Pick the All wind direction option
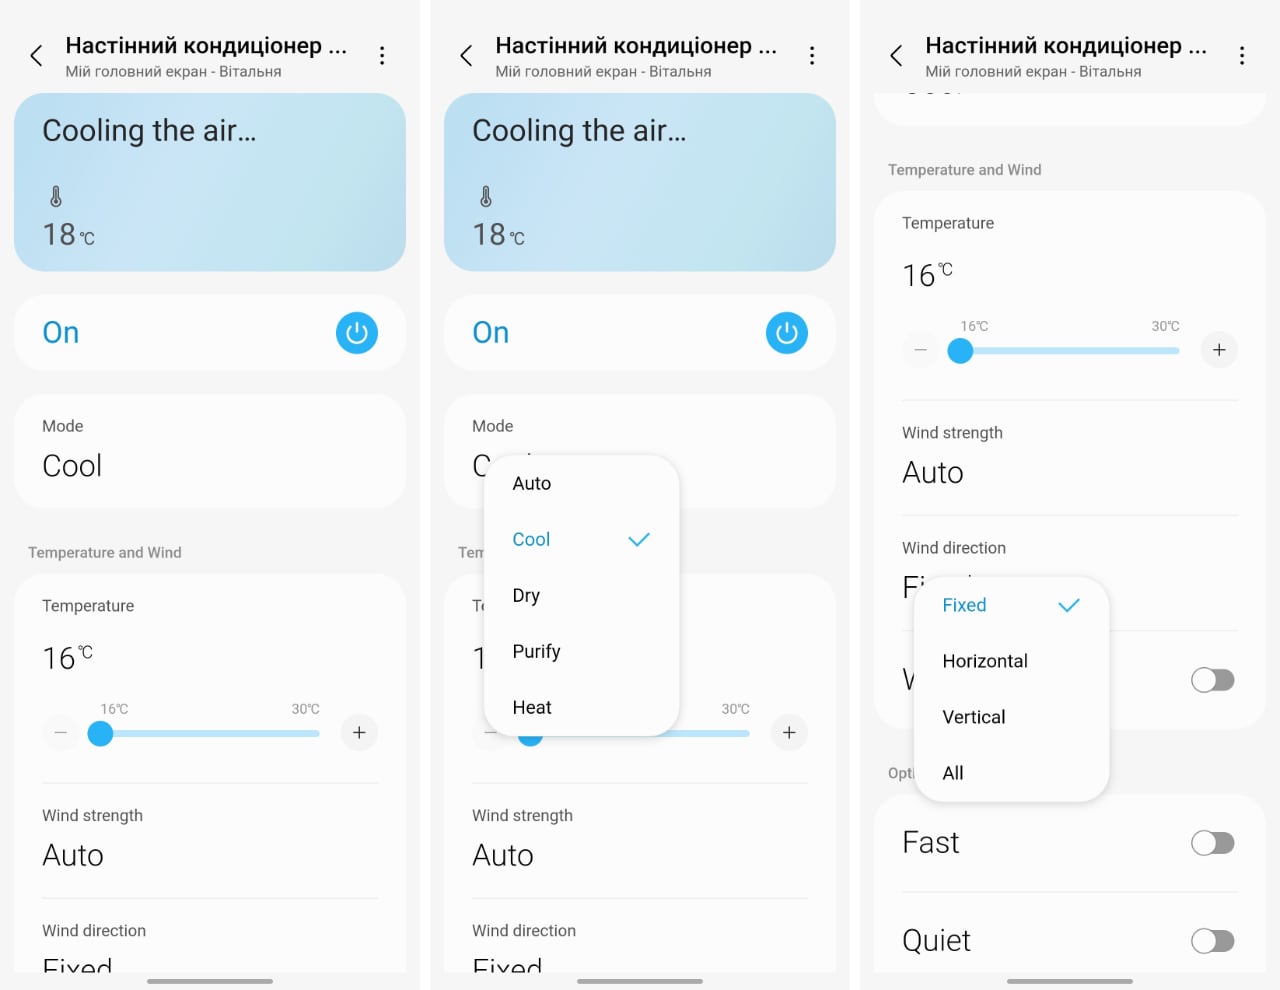The height and width of the screenshot is (990, 1280). coord(953,773)
